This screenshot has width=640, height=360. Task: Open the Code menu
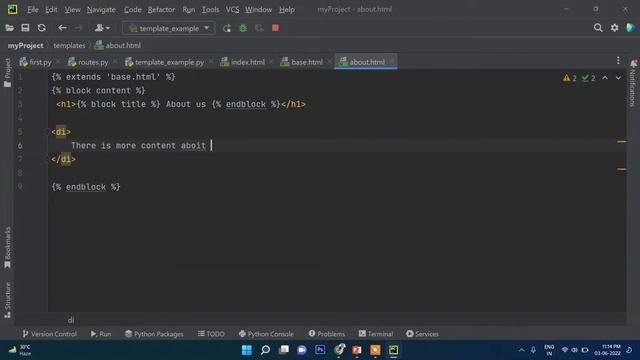tap(133, 9)
